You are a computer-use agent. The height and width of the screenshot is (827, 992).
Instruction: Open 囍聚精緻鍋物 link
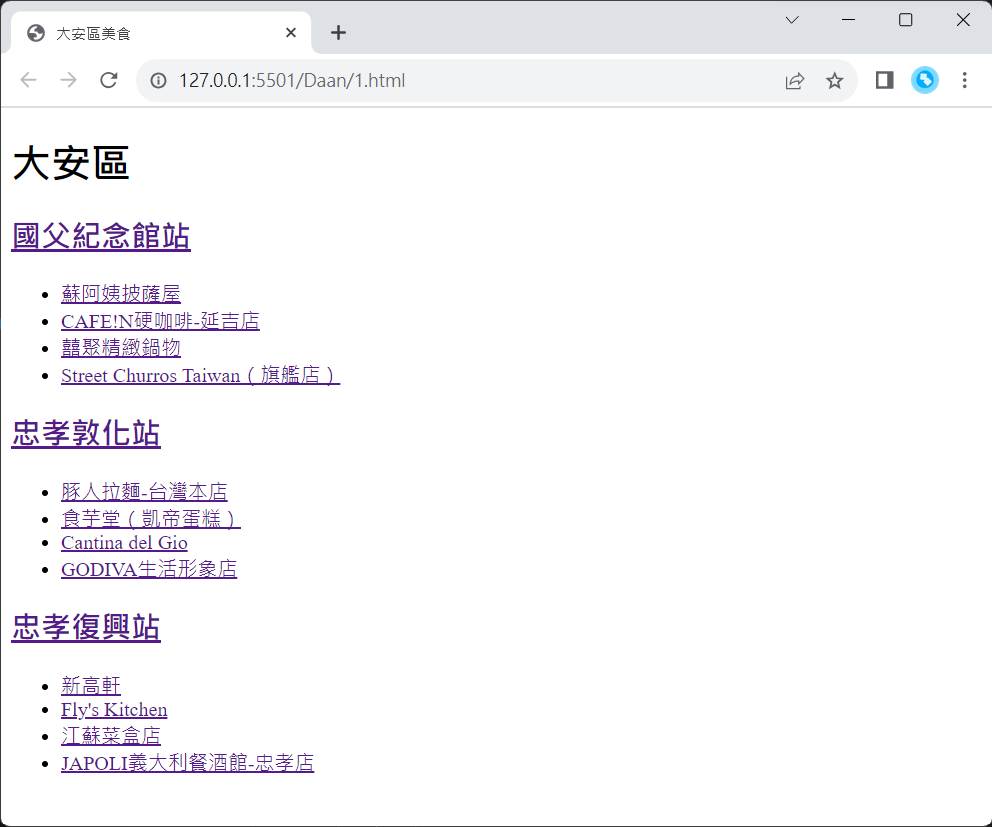(x=121, y=347)
